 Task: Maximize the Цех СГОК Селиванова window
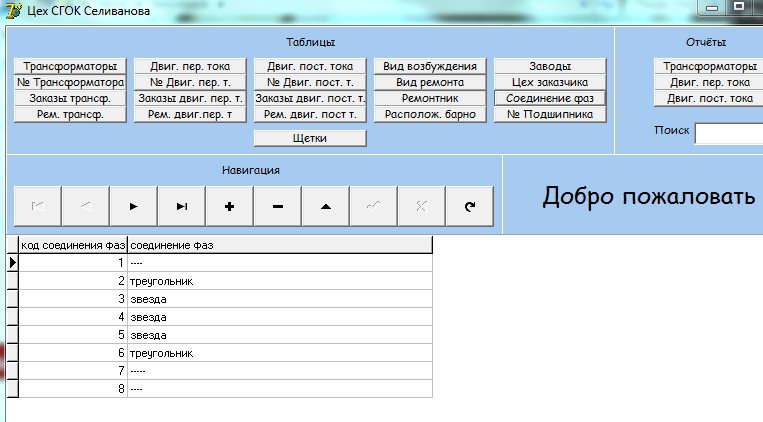point(739,7)
